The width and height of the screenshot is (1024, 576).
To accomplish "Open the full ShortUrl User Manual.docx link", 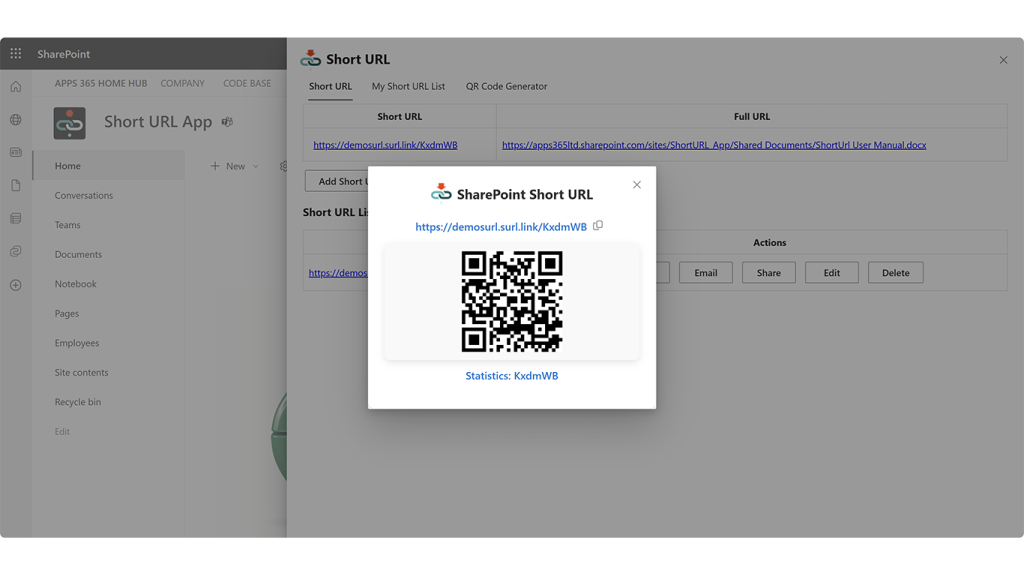I will point(714,145).
